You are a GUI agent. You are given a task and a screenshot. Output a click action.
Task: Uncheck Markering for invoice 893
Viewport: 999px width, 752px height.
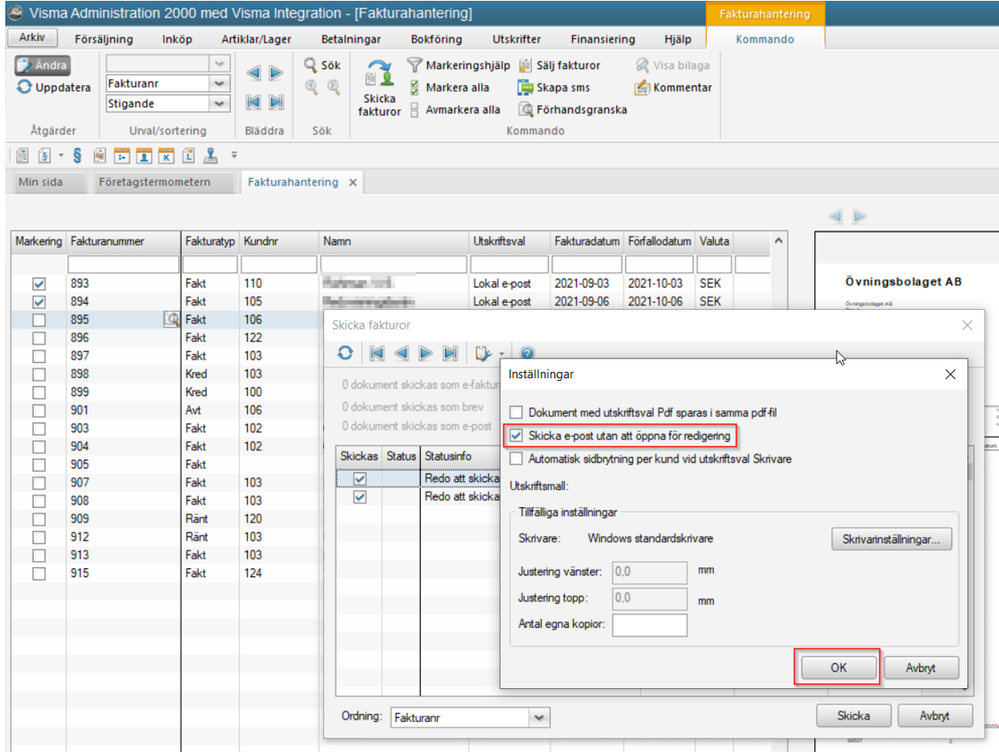point(39,284)
